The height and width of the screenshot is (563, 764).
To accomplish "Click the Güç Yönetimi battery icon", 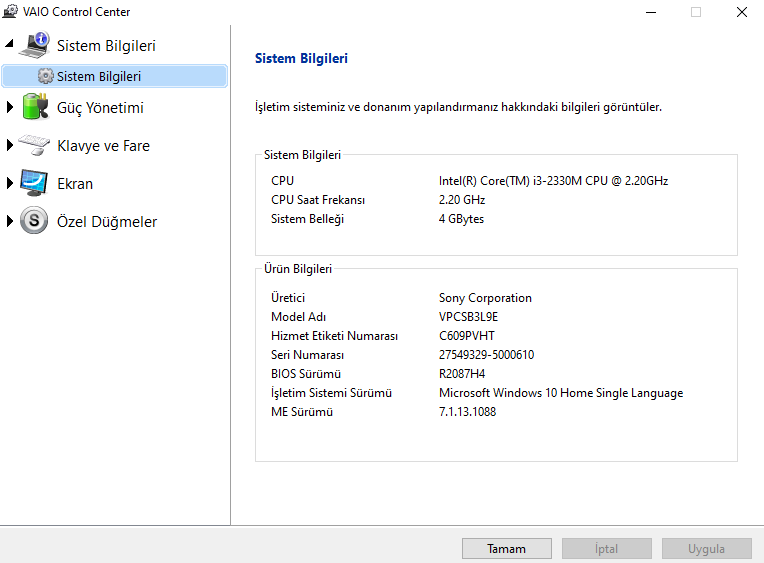I will coord(35,106).
